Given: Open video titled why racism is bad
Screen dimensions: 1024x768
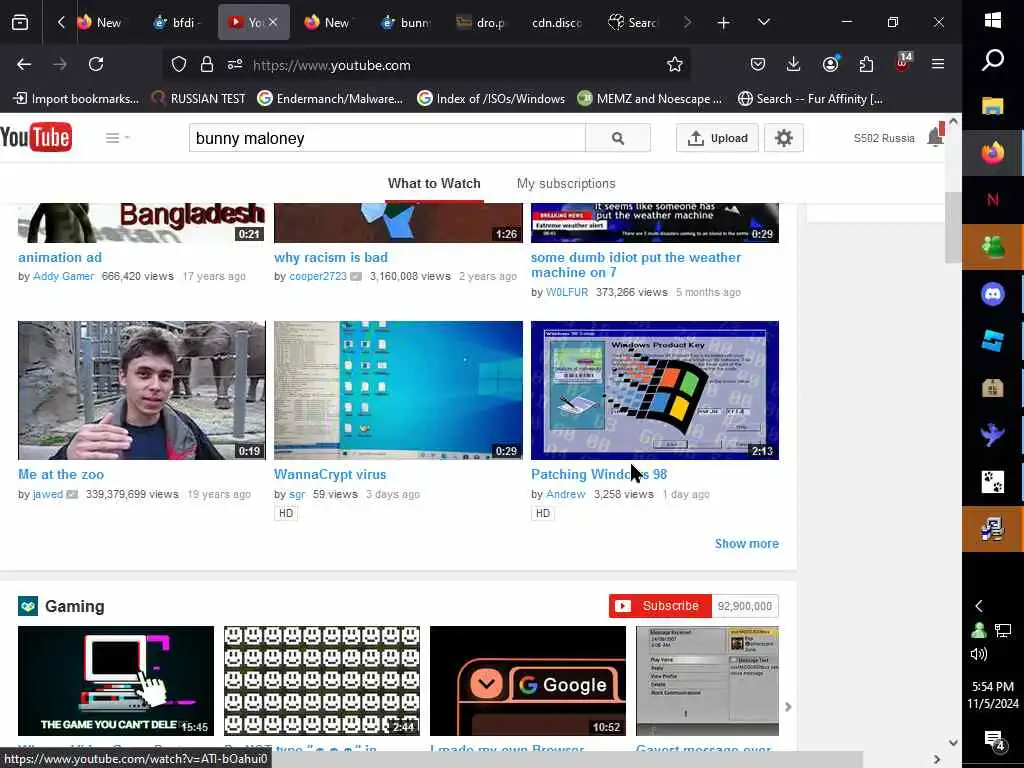Looking at the screenshot, I should tap(331, 257).
